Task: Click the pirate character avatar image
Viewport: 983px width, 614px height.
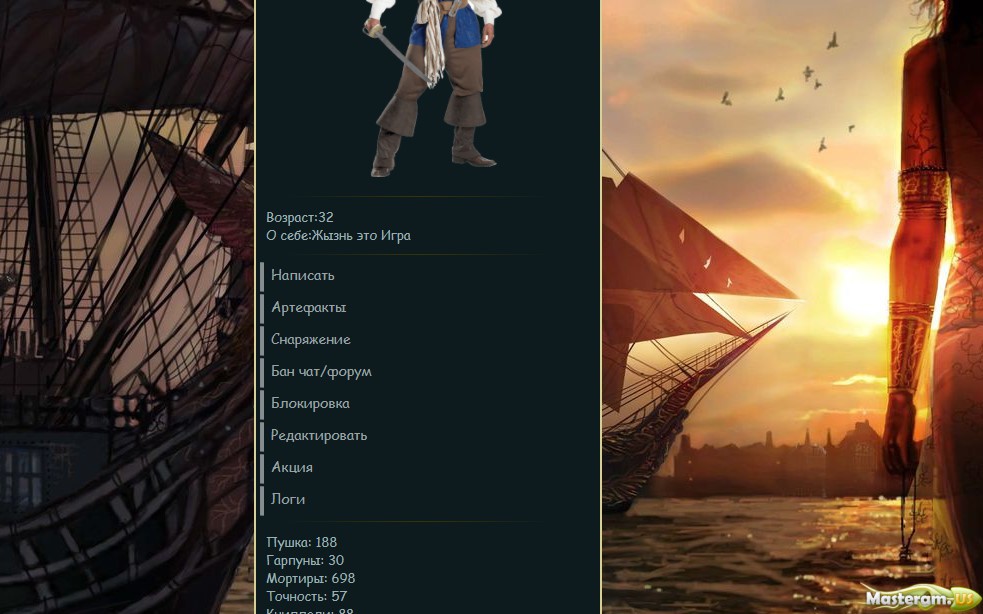Action: pos(432,88)
